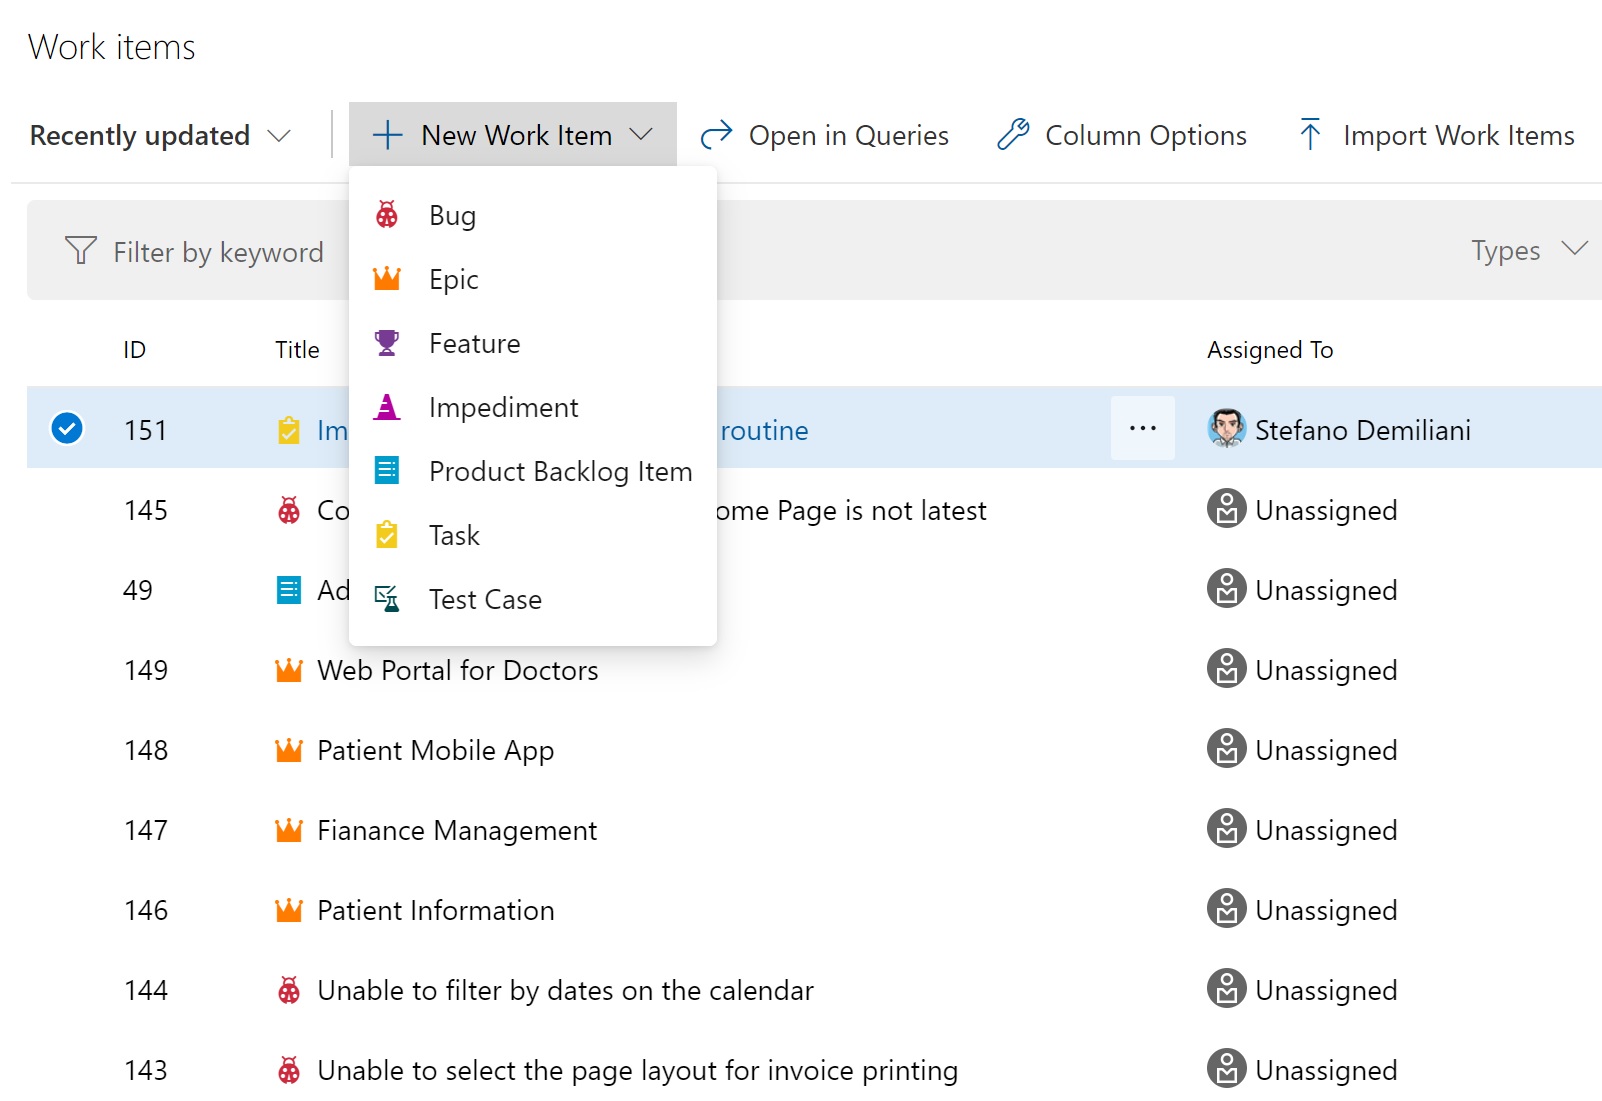Open Column Options
This screenshot has width=1602, height=1101.
point(1122,135)
